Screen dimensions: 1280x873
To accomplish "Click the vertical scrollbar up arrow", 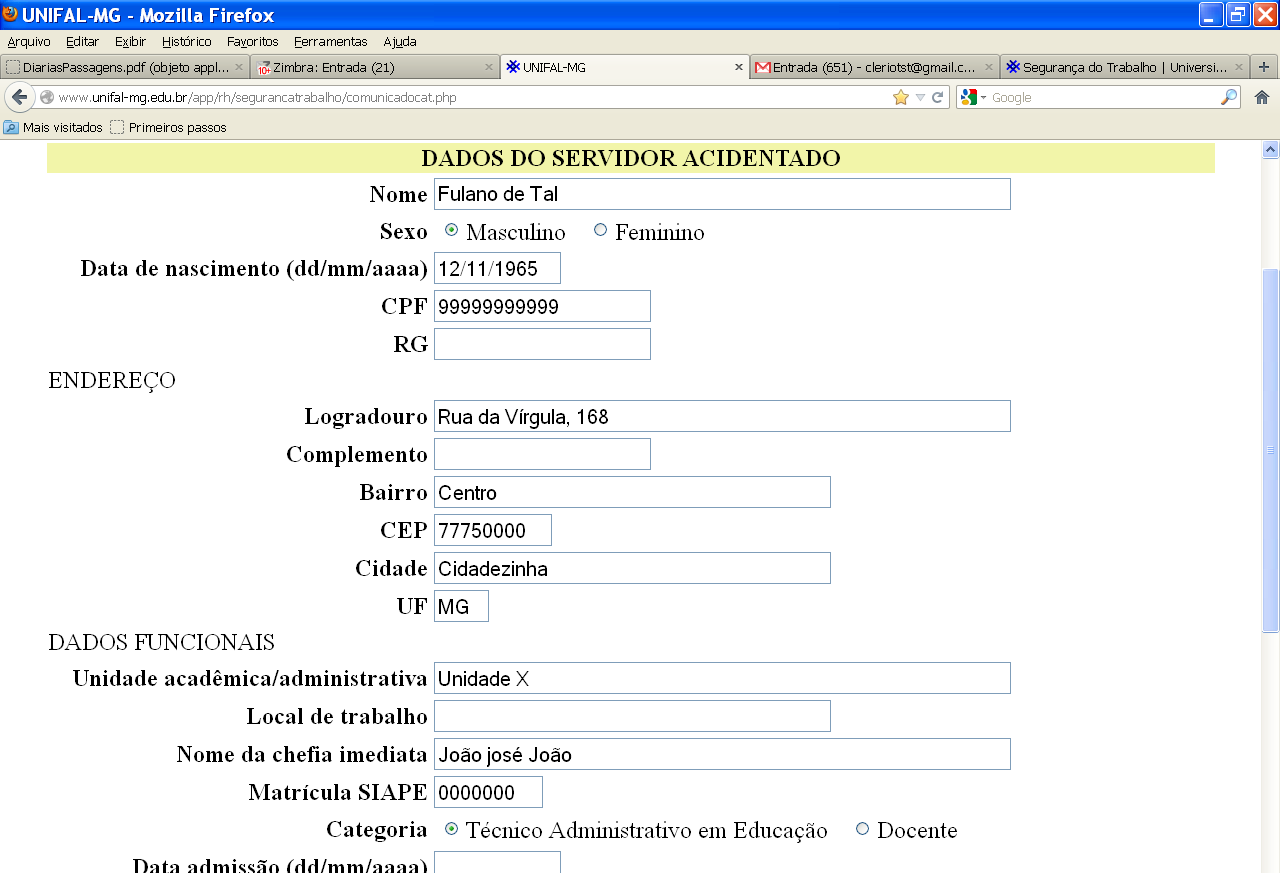I will (1271, 150).
